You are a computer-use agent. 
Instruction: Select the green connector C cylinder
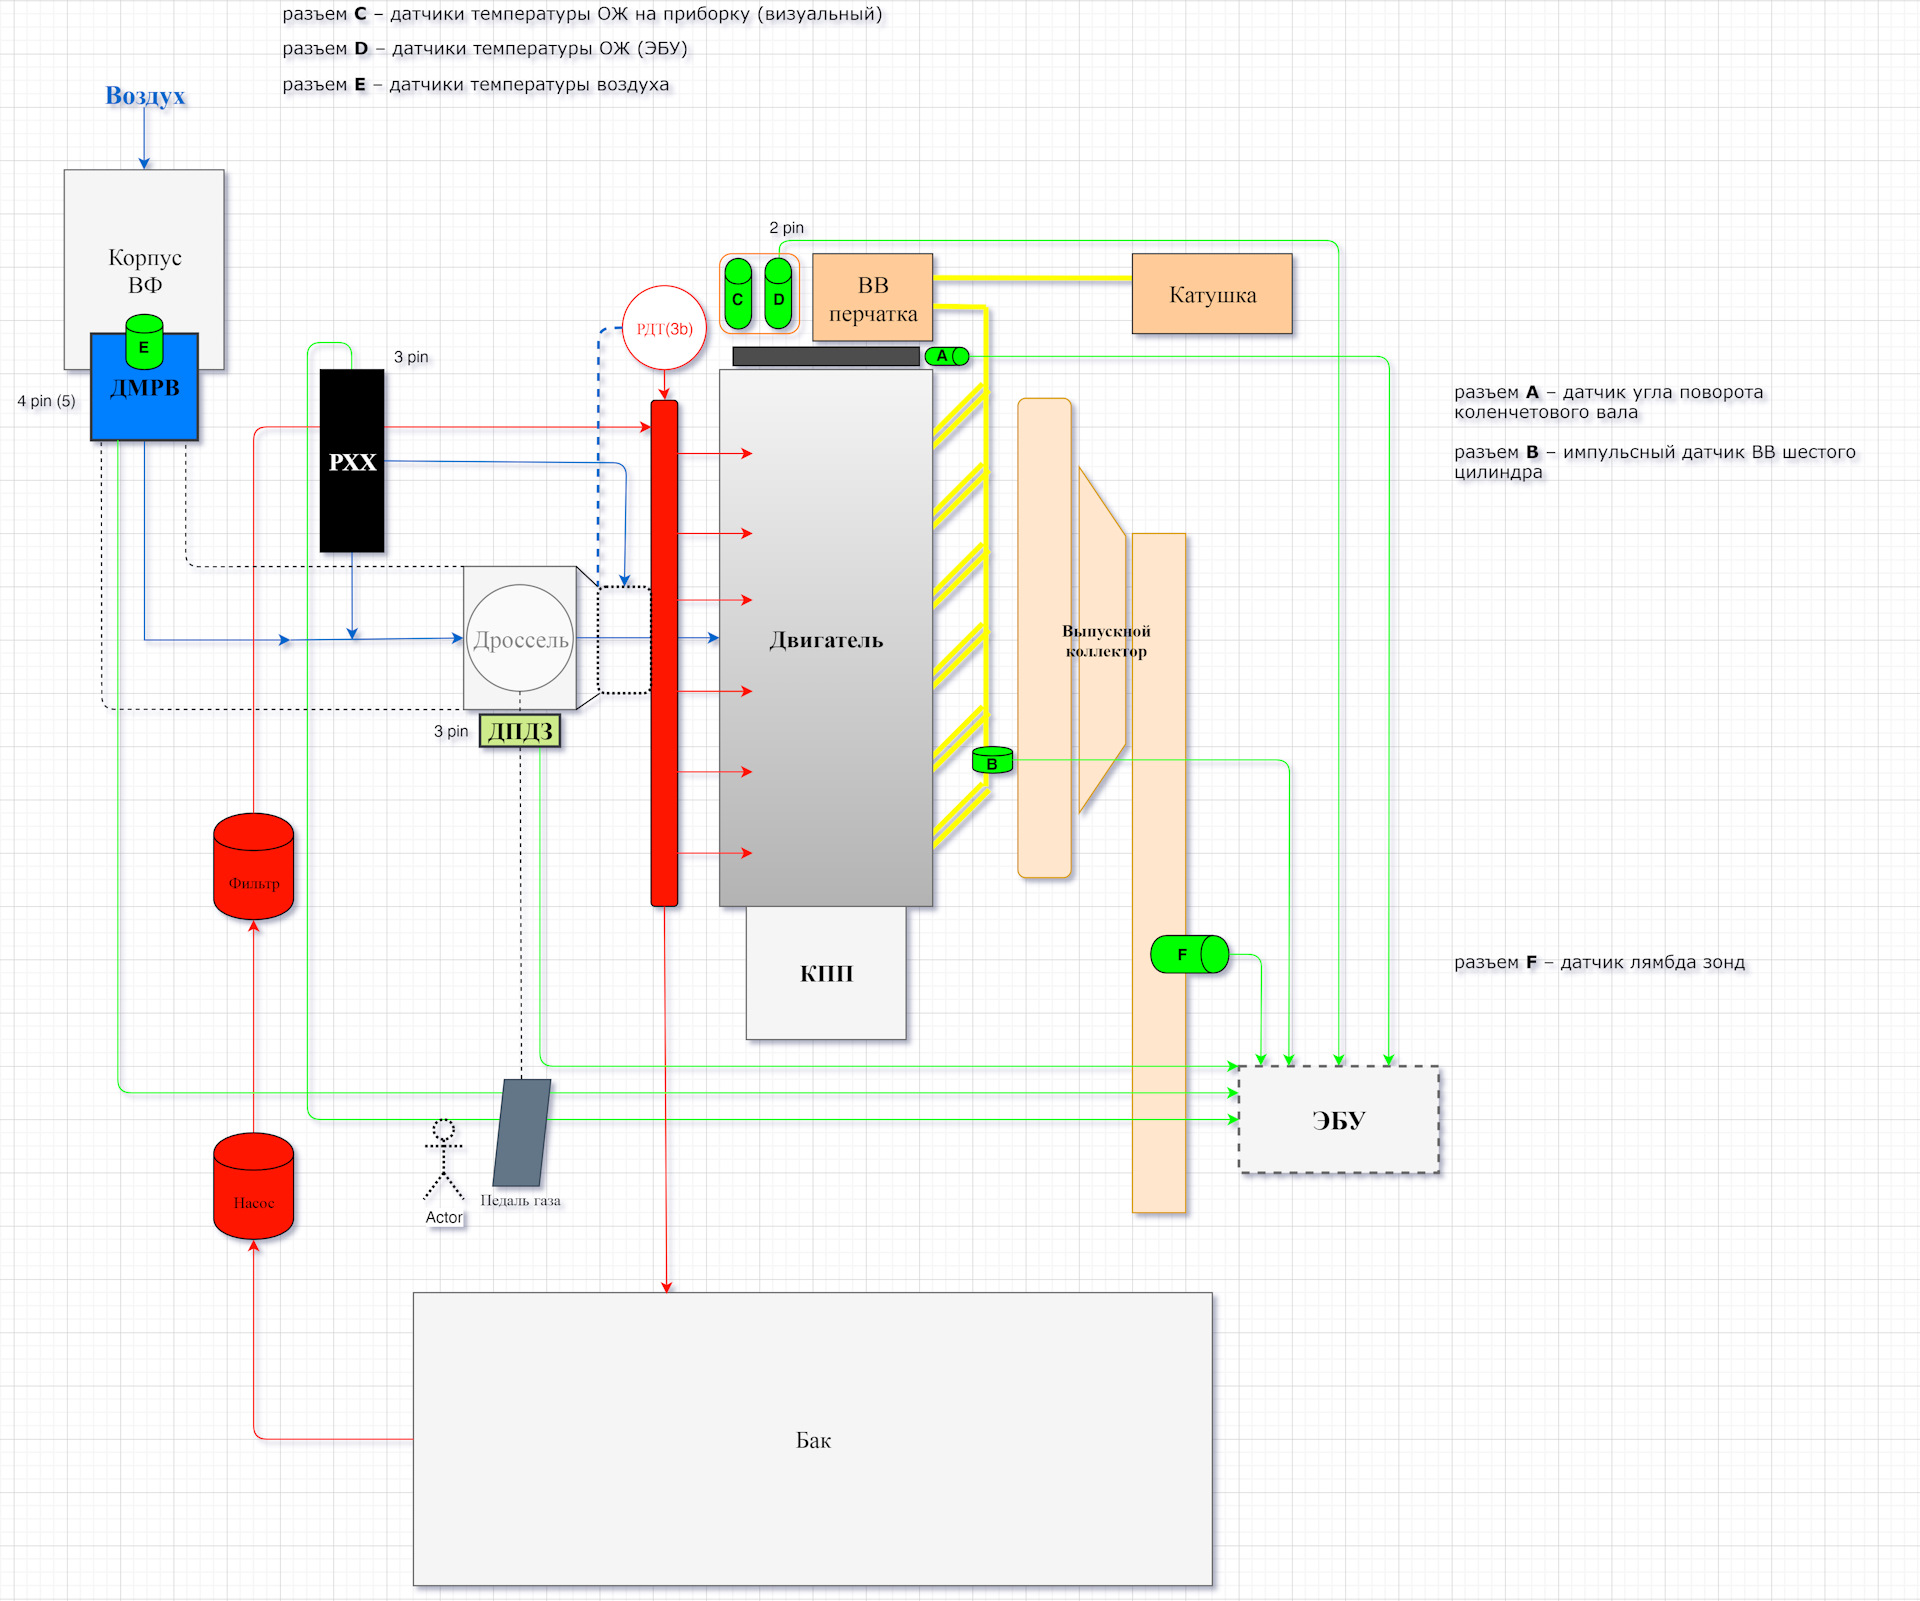point(738,294)
